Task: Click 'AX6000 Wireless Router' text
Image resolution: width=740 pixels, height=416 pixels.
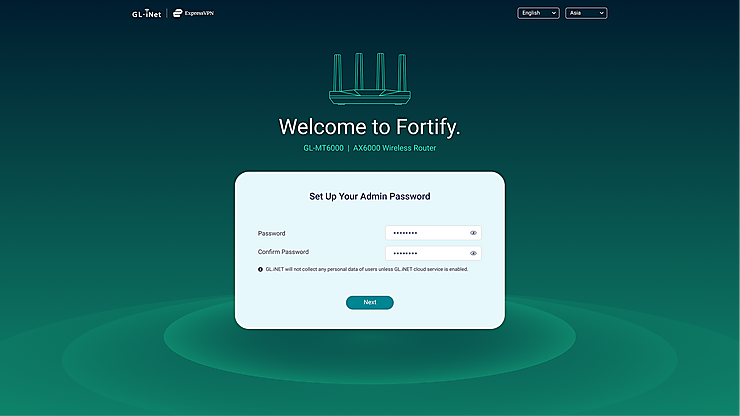Action: 395,148
